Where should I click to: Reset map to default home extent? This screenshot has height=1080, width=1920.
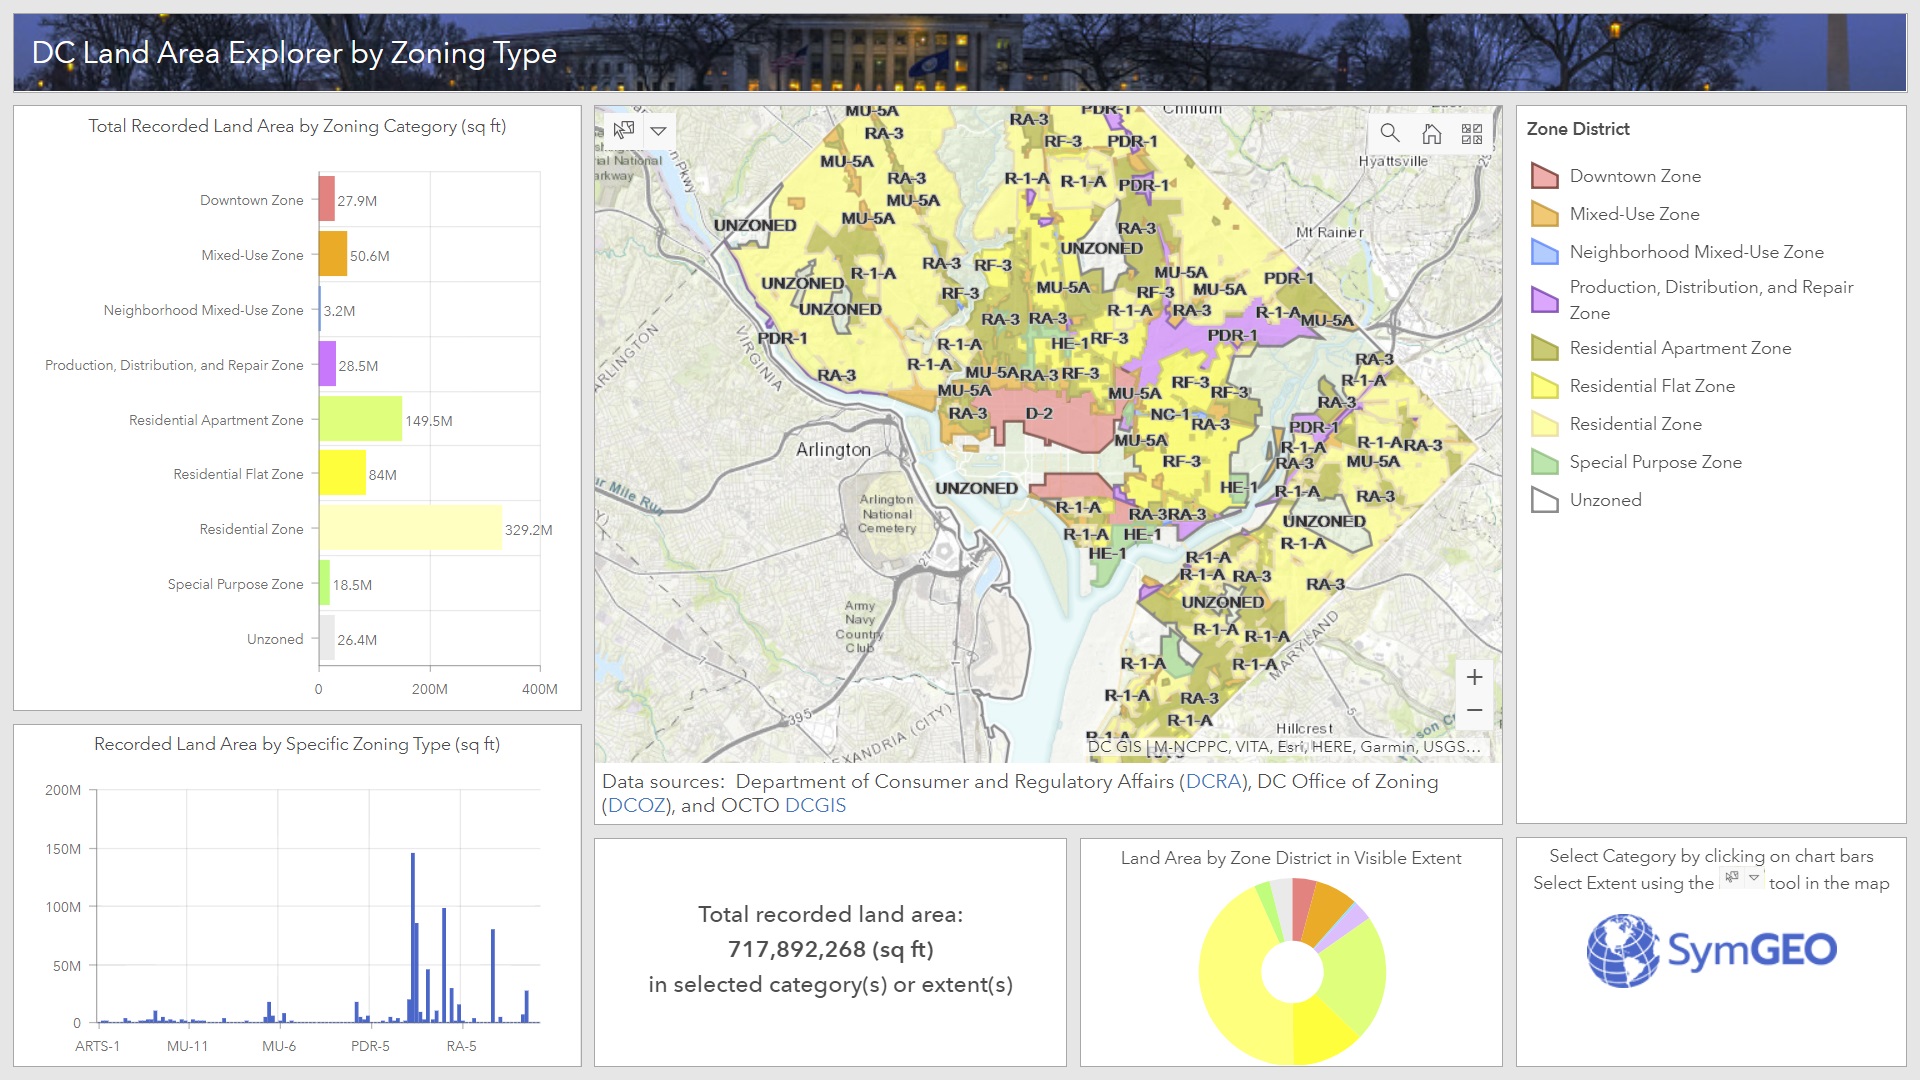(1431, 133)
